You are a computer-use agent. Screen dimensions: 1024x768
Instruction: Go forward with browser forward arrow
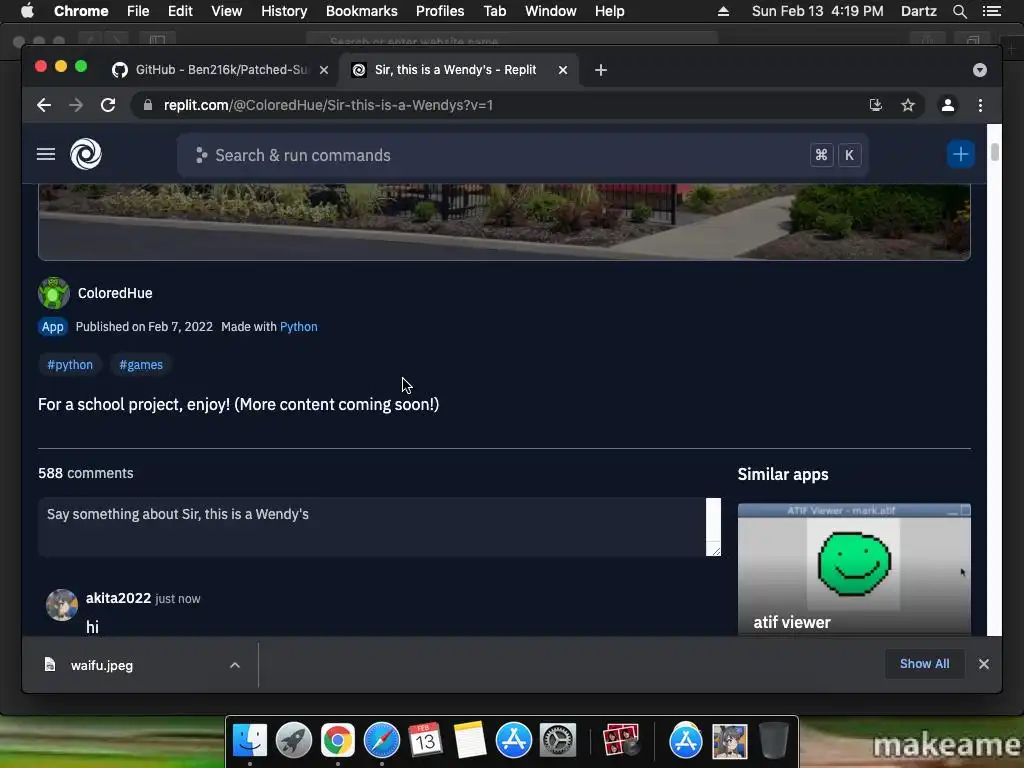click(x=76, y=105)
